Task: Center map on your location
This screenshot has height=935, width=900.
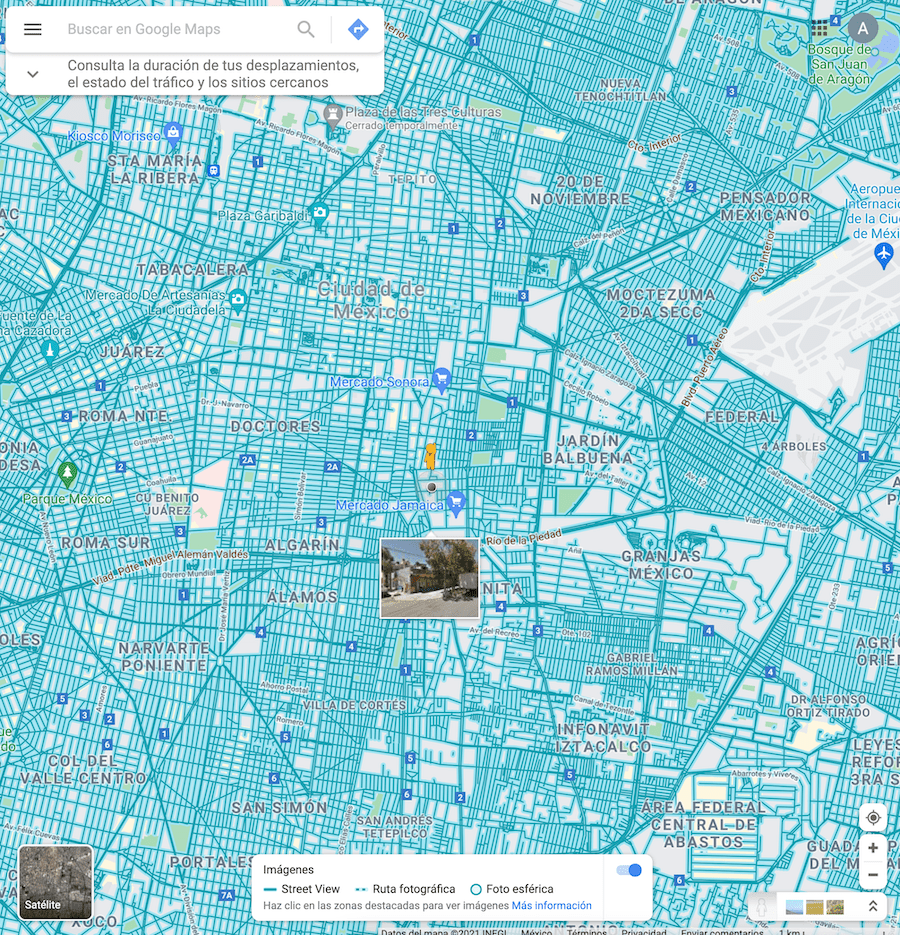Action: 873,818
